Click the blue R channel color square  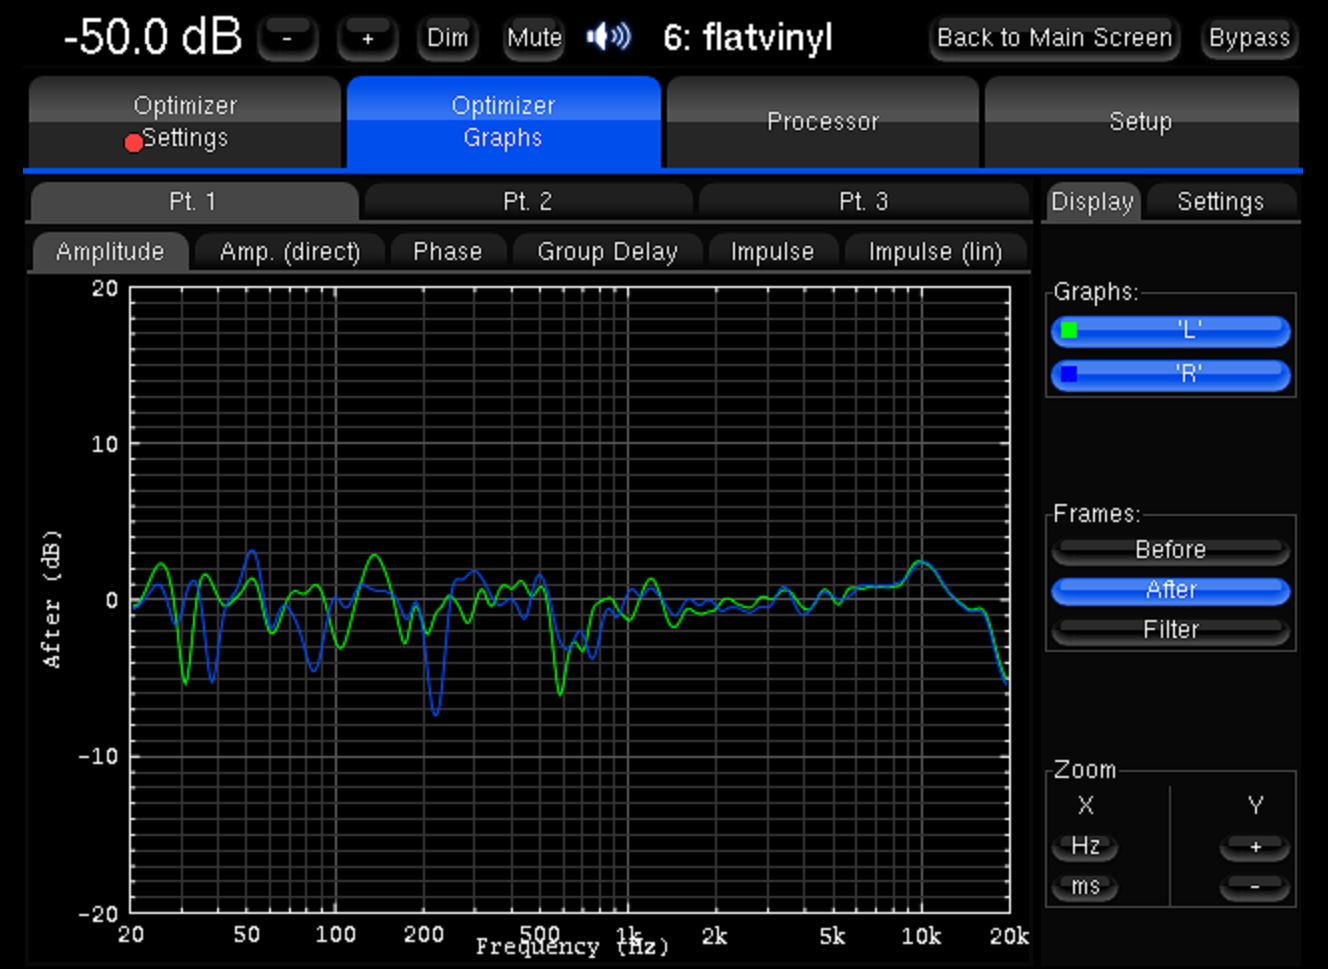[1069, 374]
